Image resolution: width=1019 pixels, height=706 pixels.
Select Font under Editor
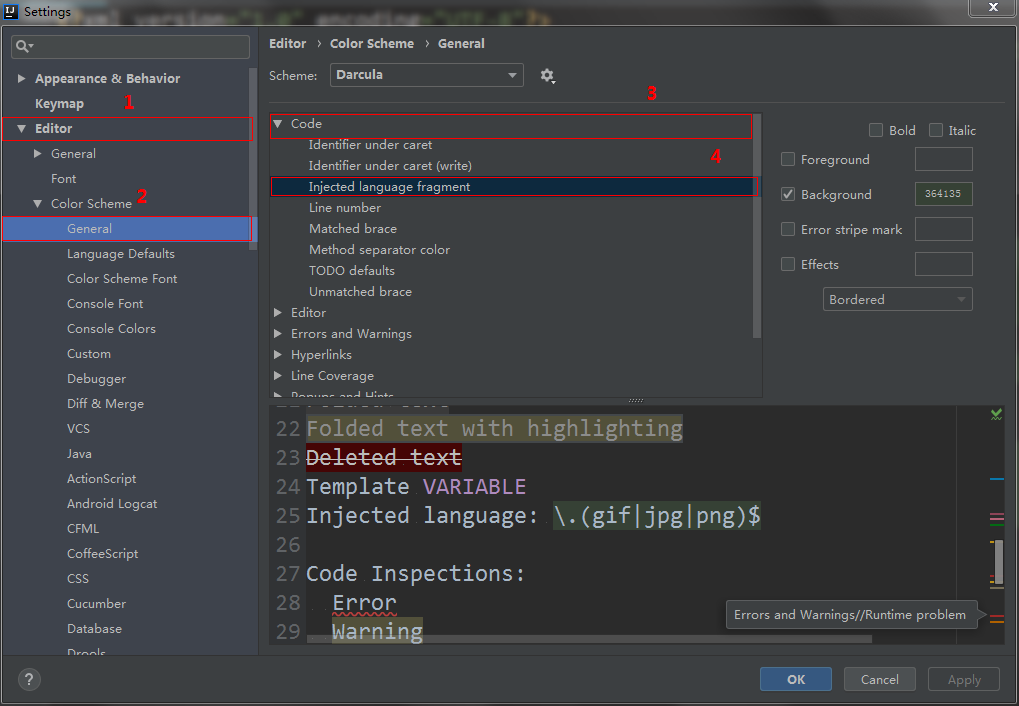pos(63,179)
